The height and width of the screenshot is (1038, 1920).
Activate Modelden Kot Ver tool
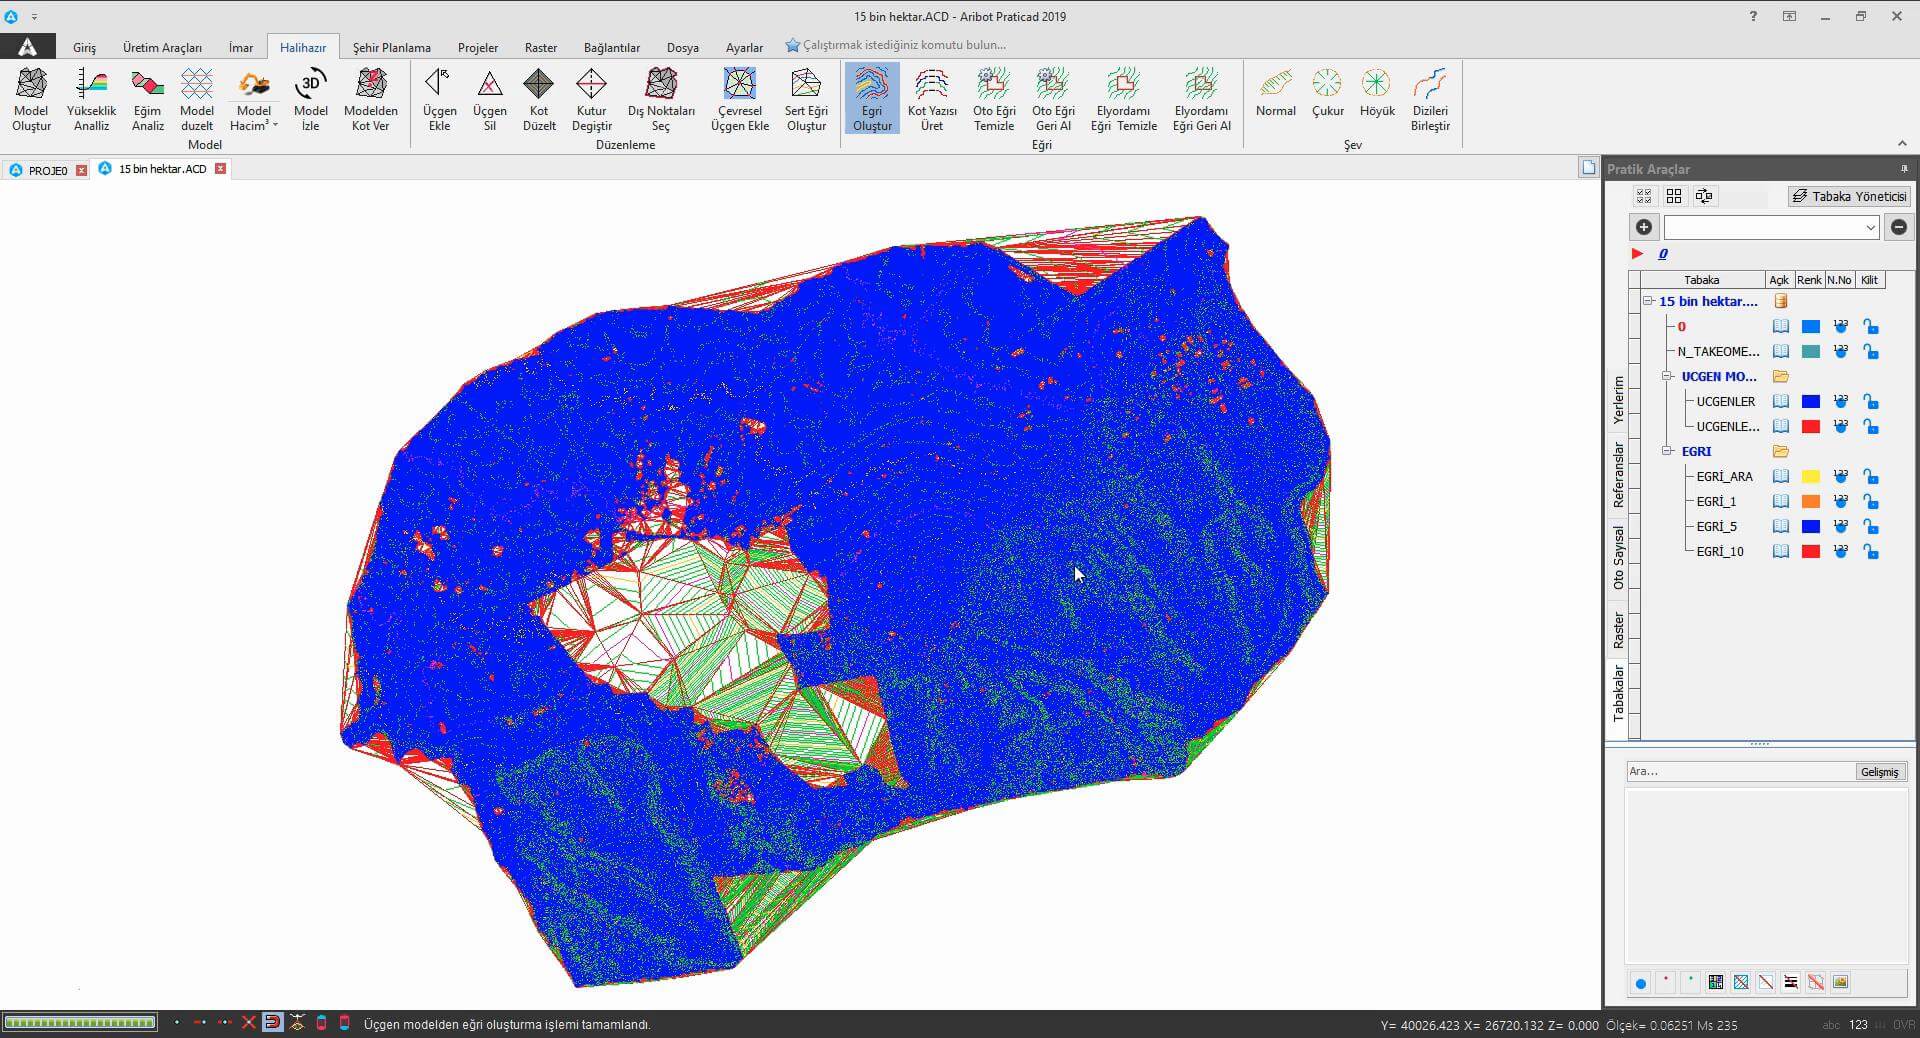[370, 99]
